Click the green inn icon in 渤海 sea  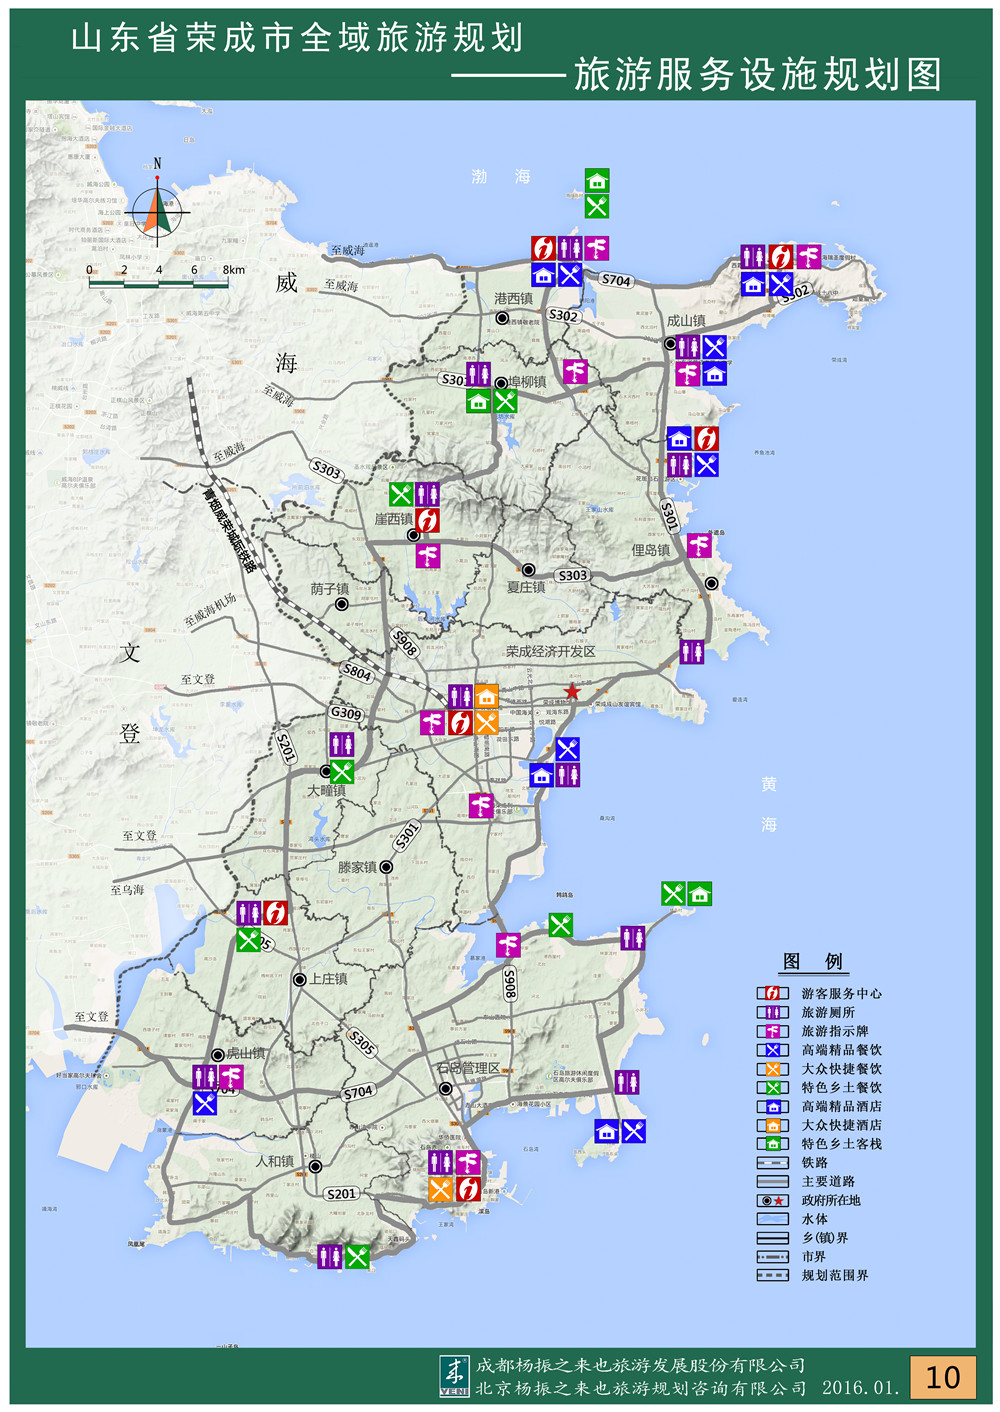point(597,181)
